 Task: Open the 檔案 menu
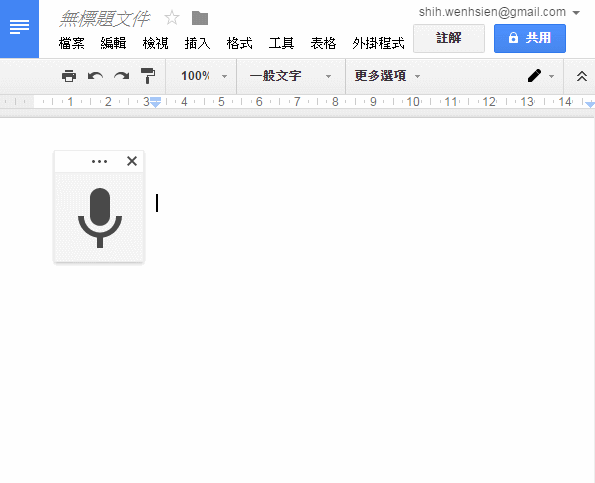71,43
